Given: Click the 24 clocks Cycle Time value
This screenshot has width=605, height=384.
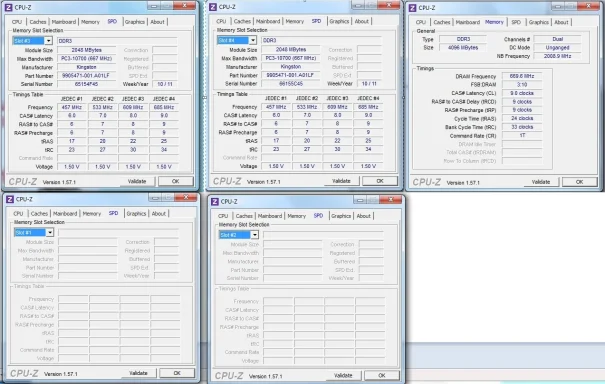Looking at the screenshot, I should pos(522,118).
